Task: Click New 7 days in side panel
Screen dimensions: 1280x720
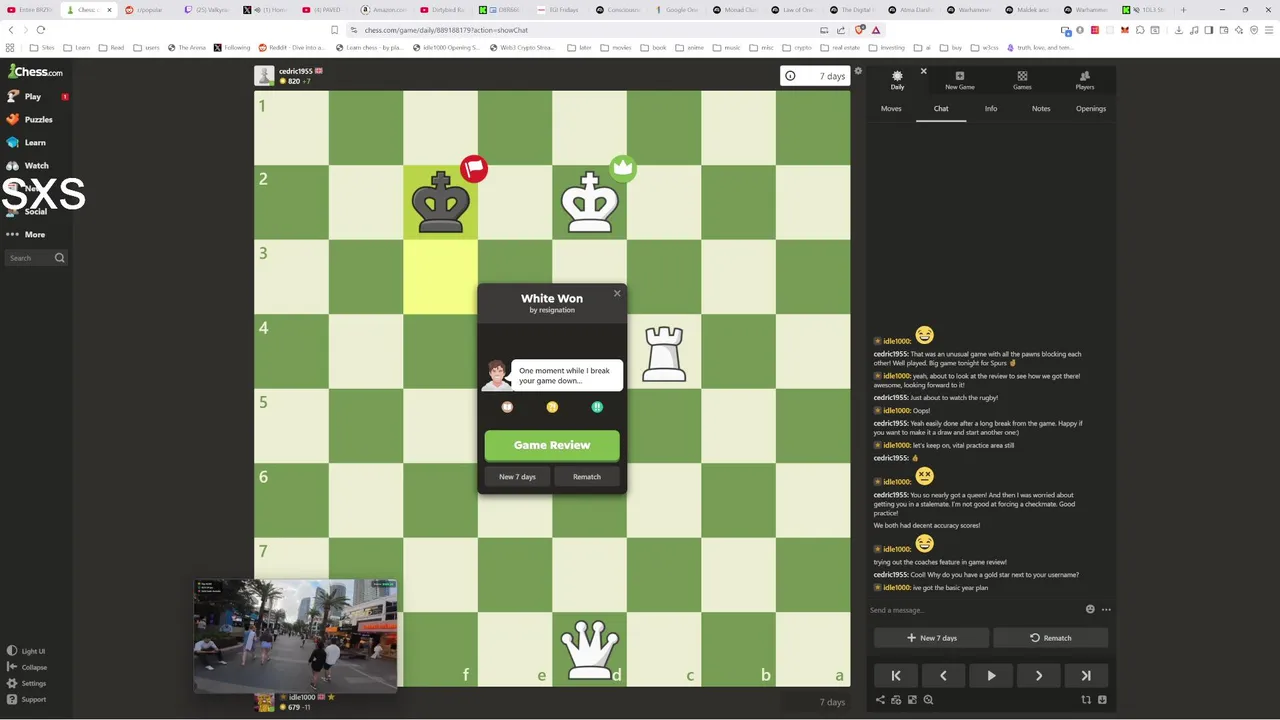Action: [x=932, y=638]
